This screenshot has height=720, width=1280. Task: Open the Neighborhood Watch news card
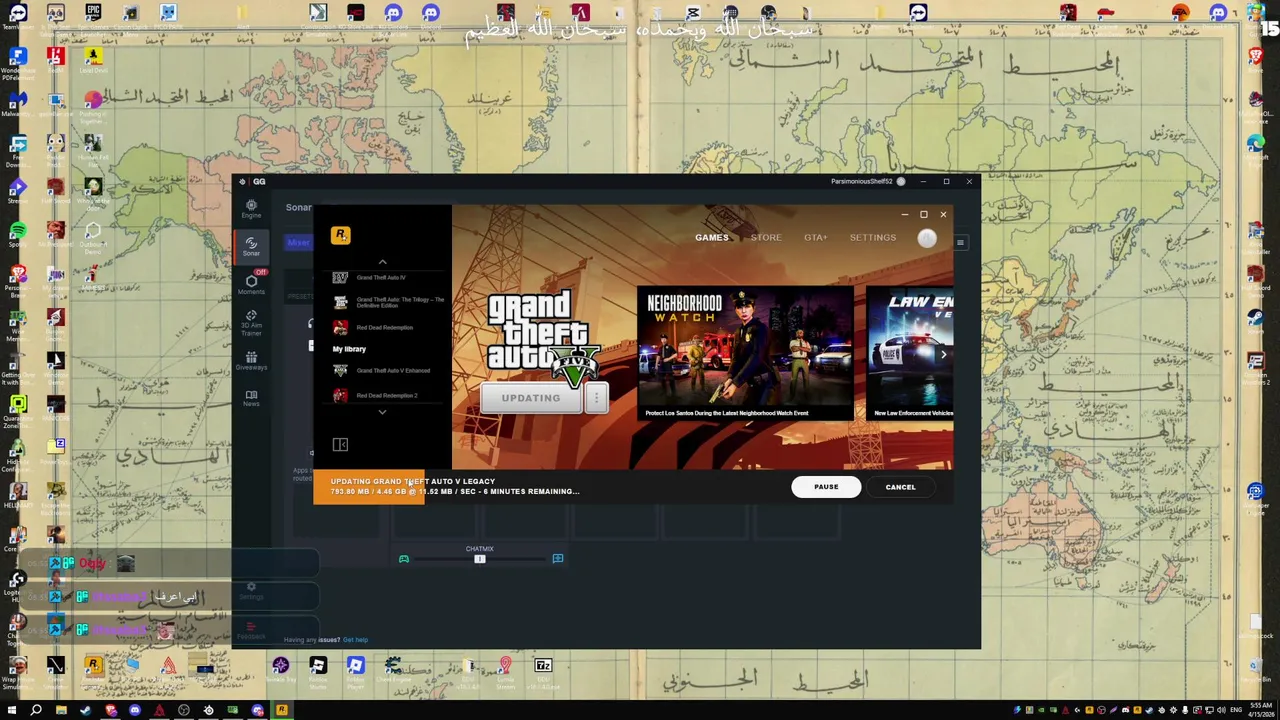click(746, 354)
